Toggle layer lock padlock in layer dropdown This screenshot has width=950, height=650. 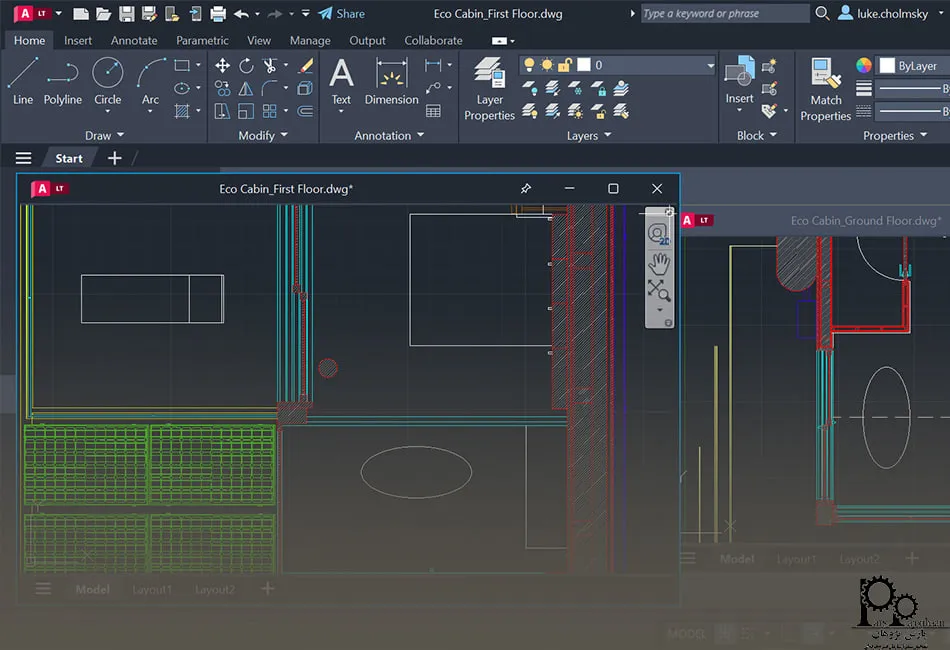pyautogui.click(x=564, y=65)
